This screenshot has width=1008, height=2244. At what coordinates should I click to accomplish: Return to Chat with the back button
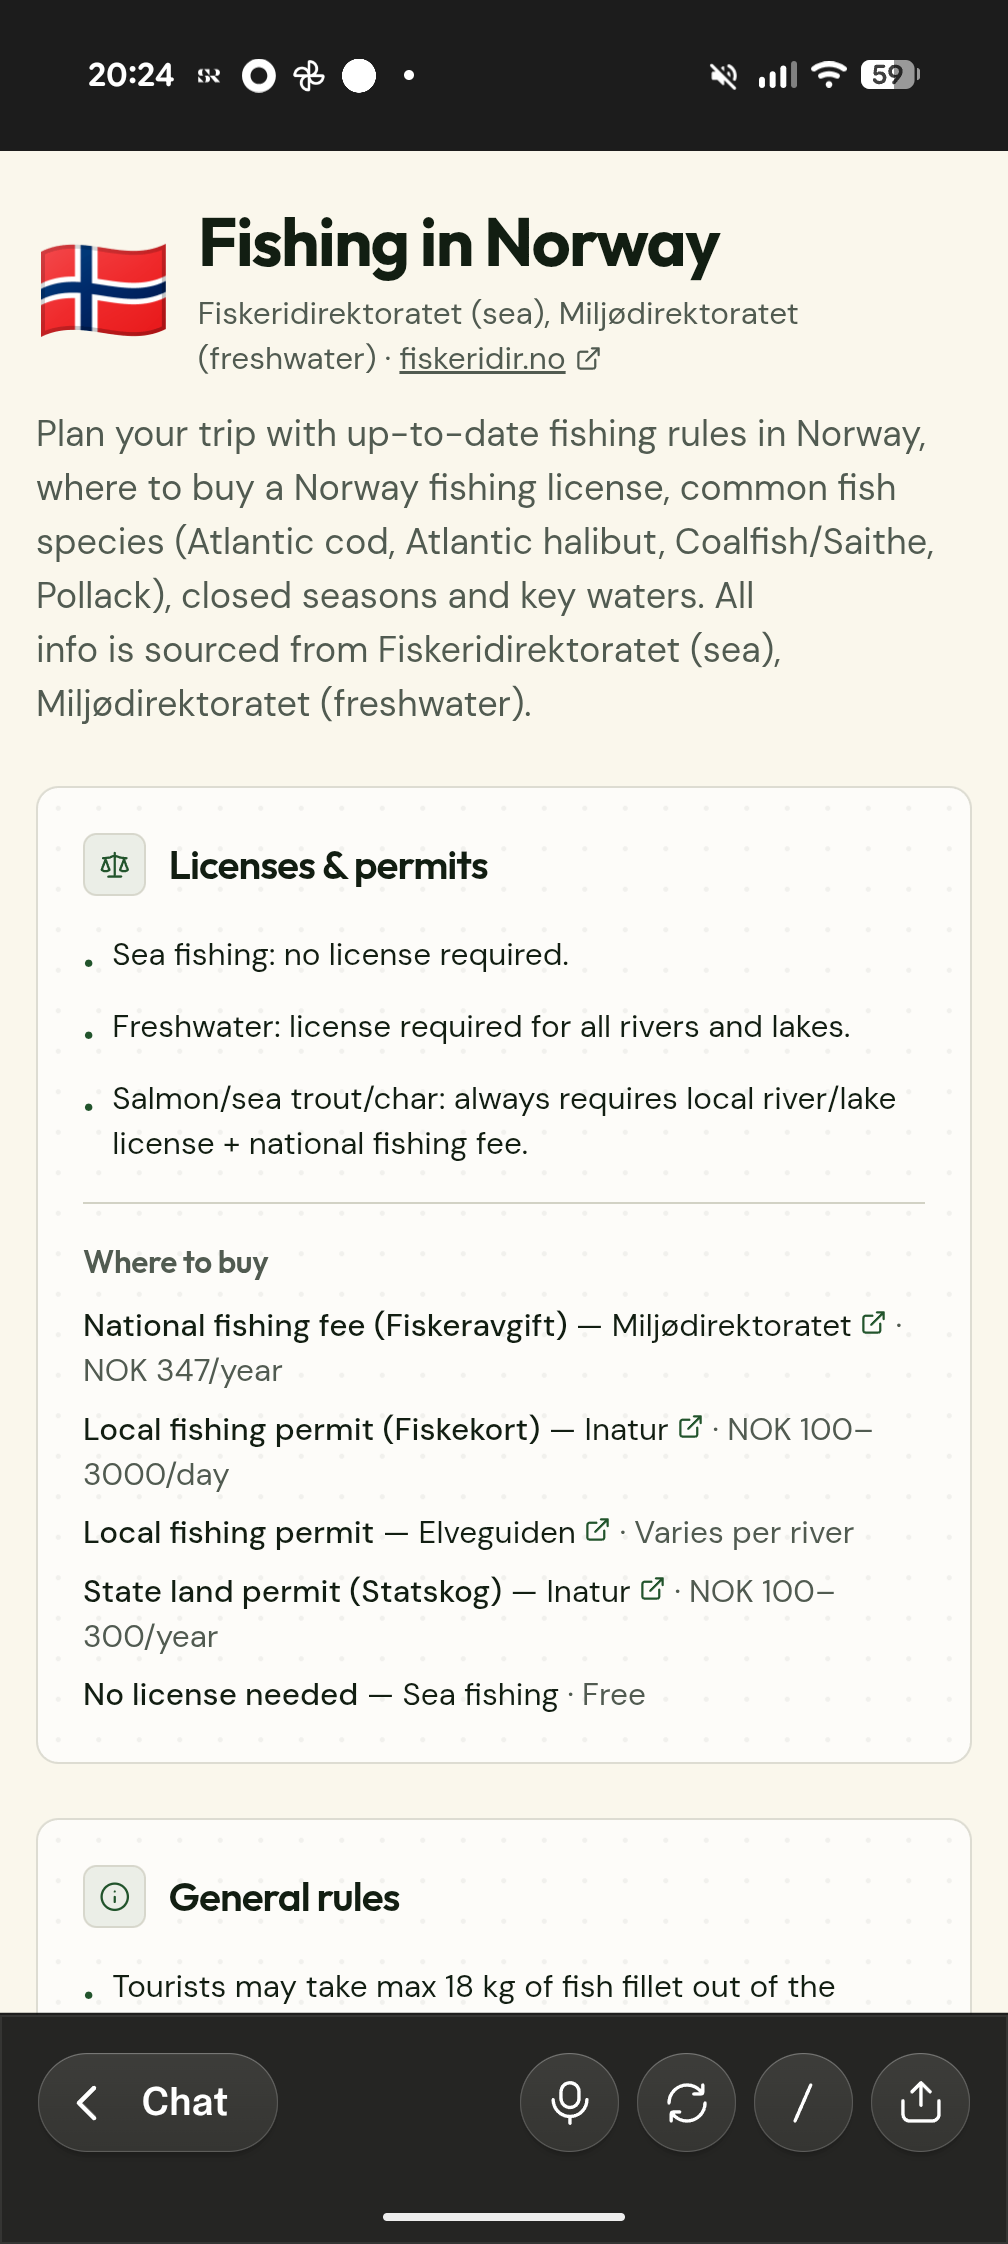click(x=158, y=2102)
